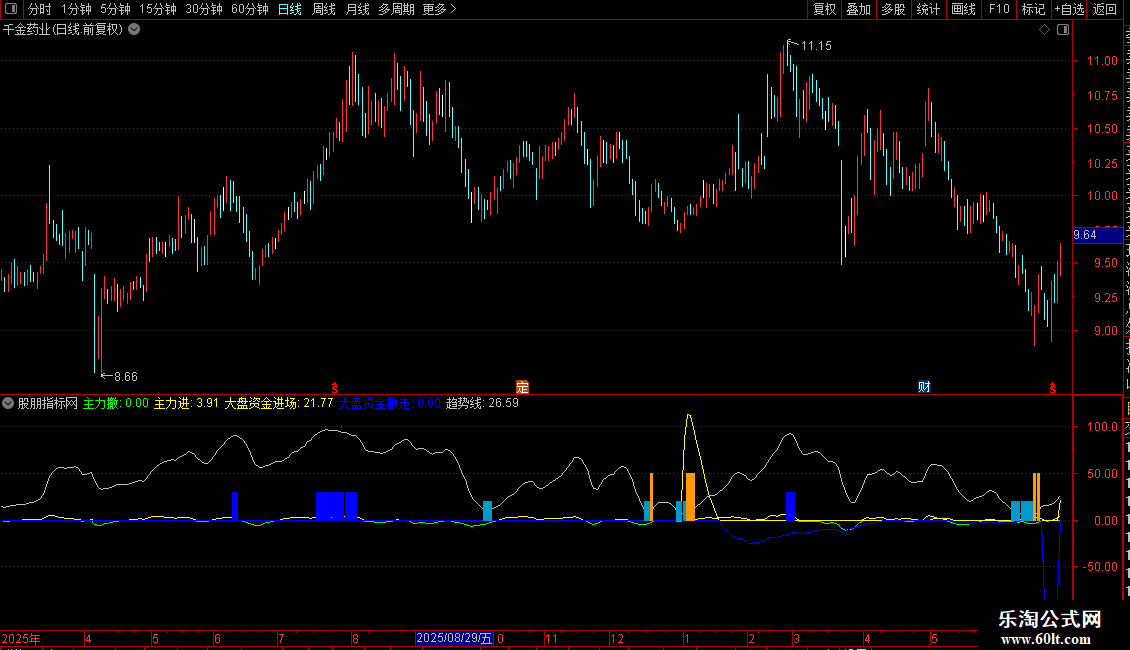This screenshot has height=650, width=1130.
Task: Click the 返回 back button
Action: [1104, 9]
